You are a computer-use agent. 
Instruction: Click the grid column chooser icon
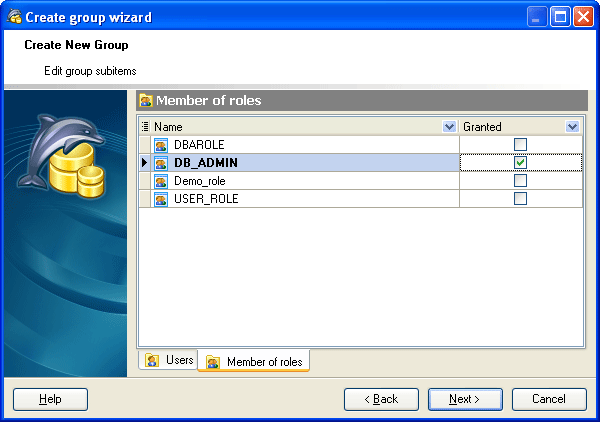145,127
